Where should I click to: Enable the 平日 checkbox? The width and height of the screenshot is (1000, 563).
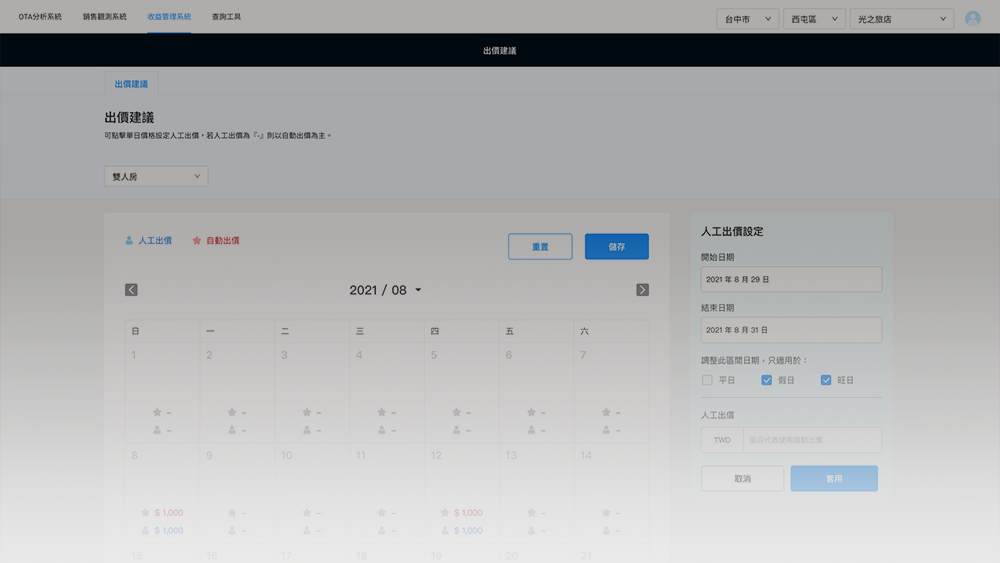pyautogui.click(x=707, y=380)
